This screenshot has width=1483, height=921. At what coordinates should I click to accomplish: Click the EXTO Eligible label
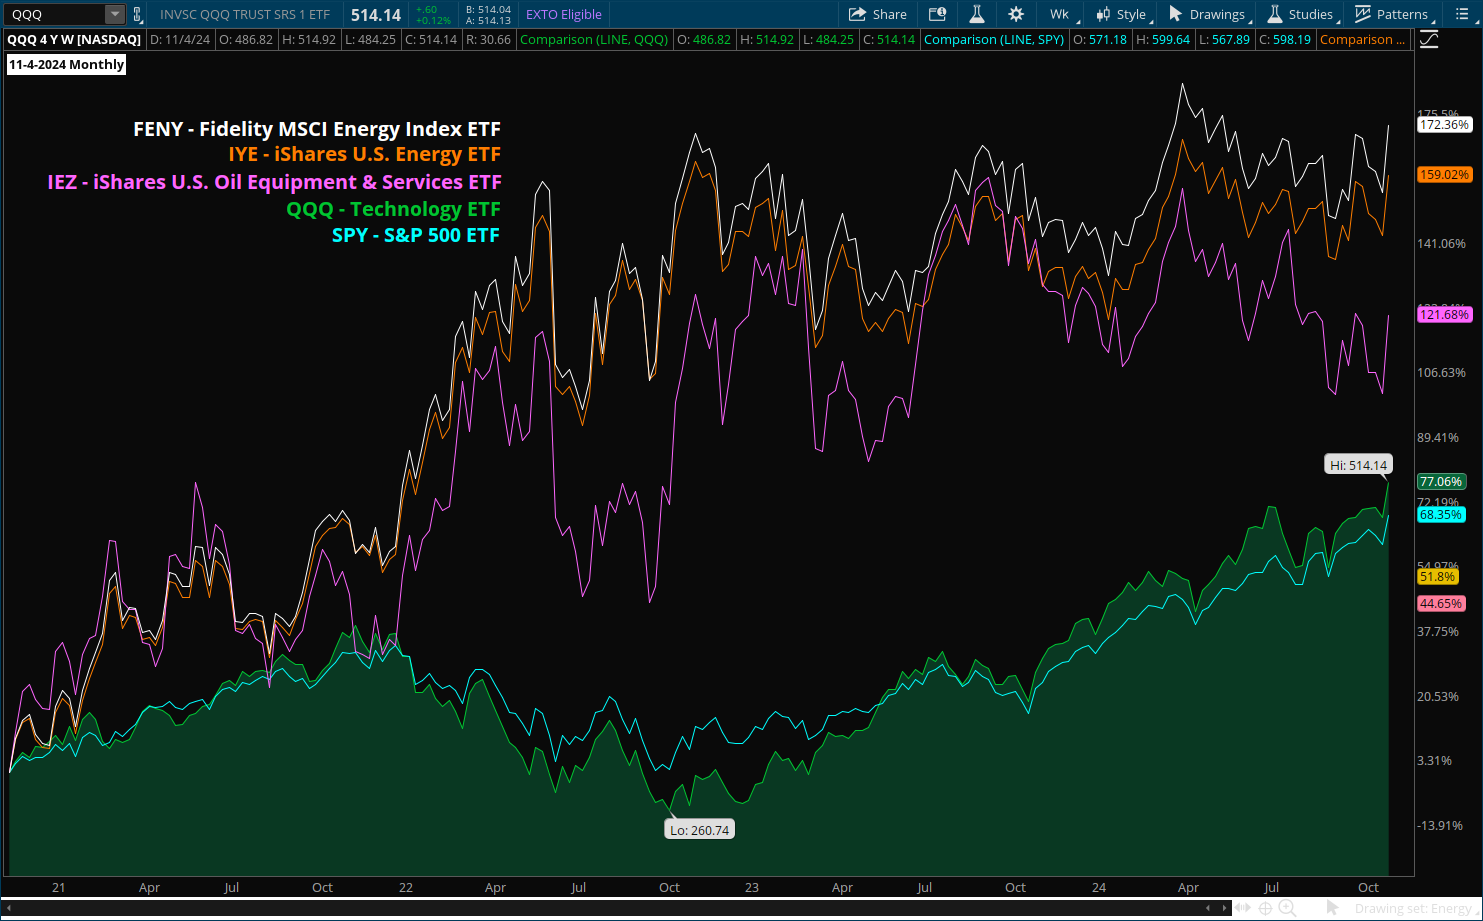pyautogui.click(x=564, y=14)
